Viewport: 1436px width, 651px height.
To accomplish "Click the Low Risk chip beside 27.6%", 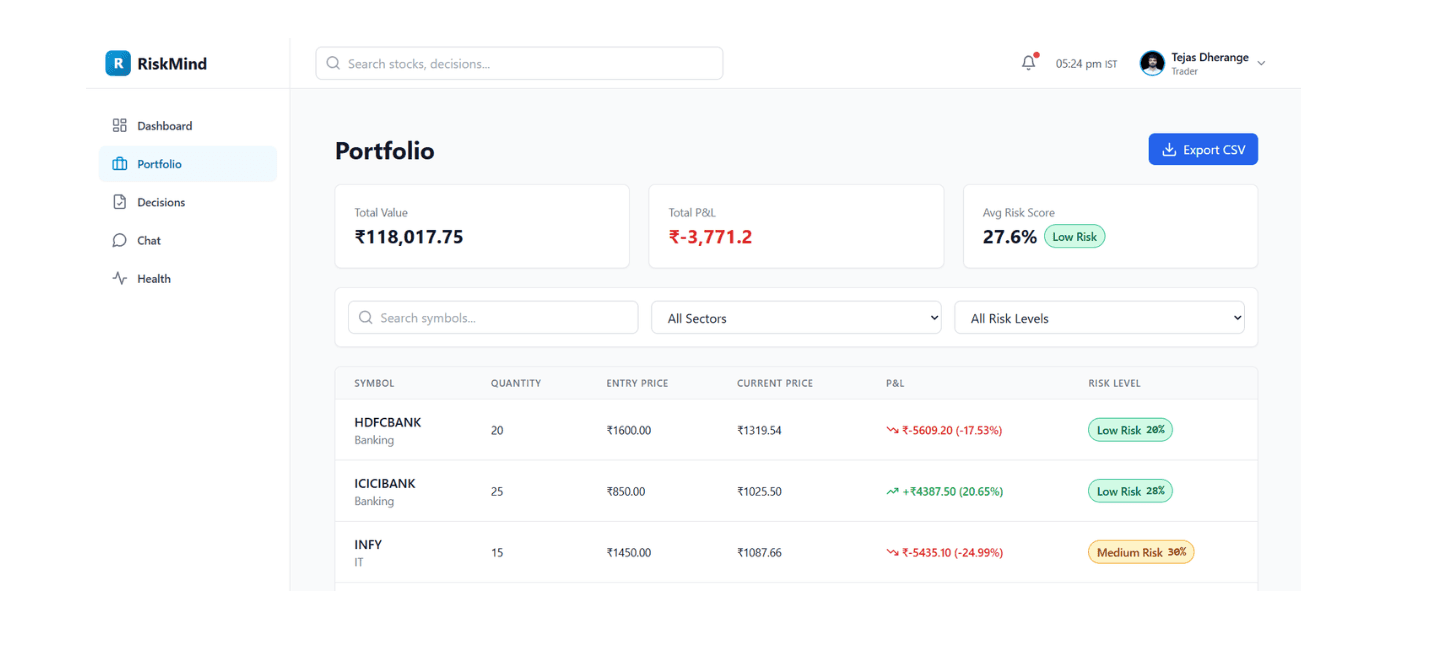I will click(1074, 236).
